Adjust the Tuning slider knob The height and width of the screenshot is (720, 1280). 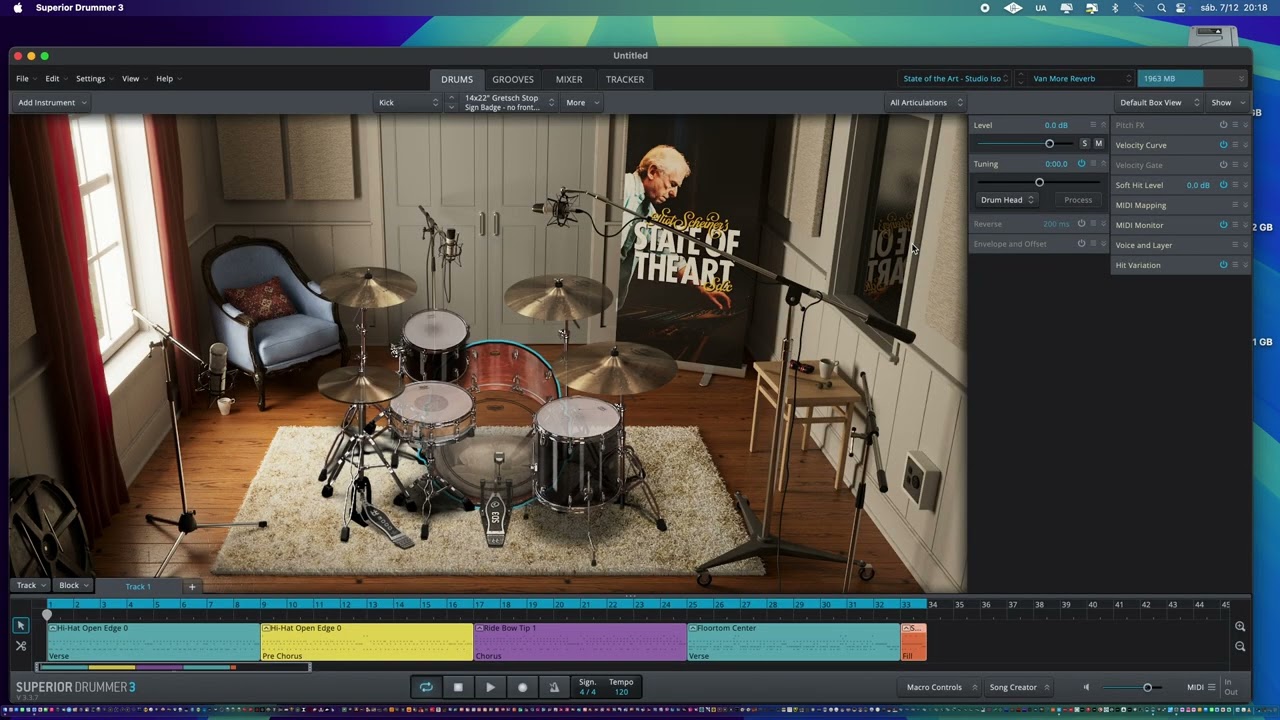pos(1039,182)
